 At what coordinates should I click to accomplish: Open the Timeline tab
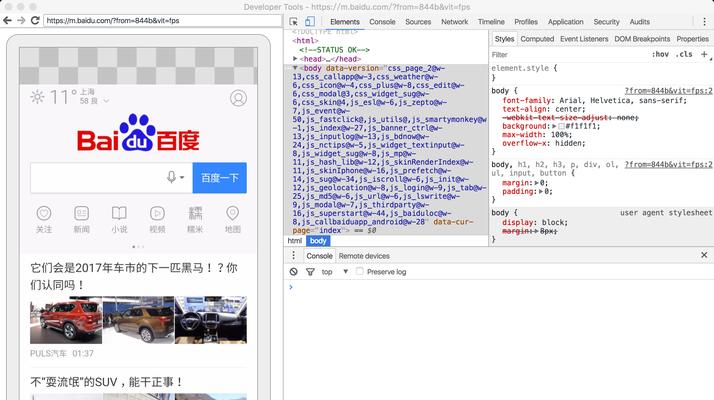tap(491, 22)
